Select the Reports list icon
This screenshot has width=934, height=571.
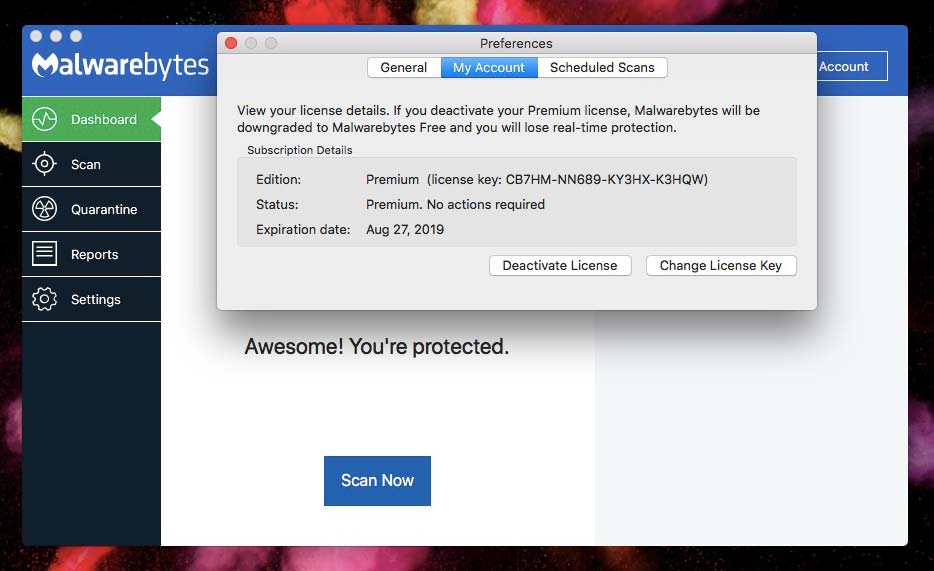pos(45,254)
